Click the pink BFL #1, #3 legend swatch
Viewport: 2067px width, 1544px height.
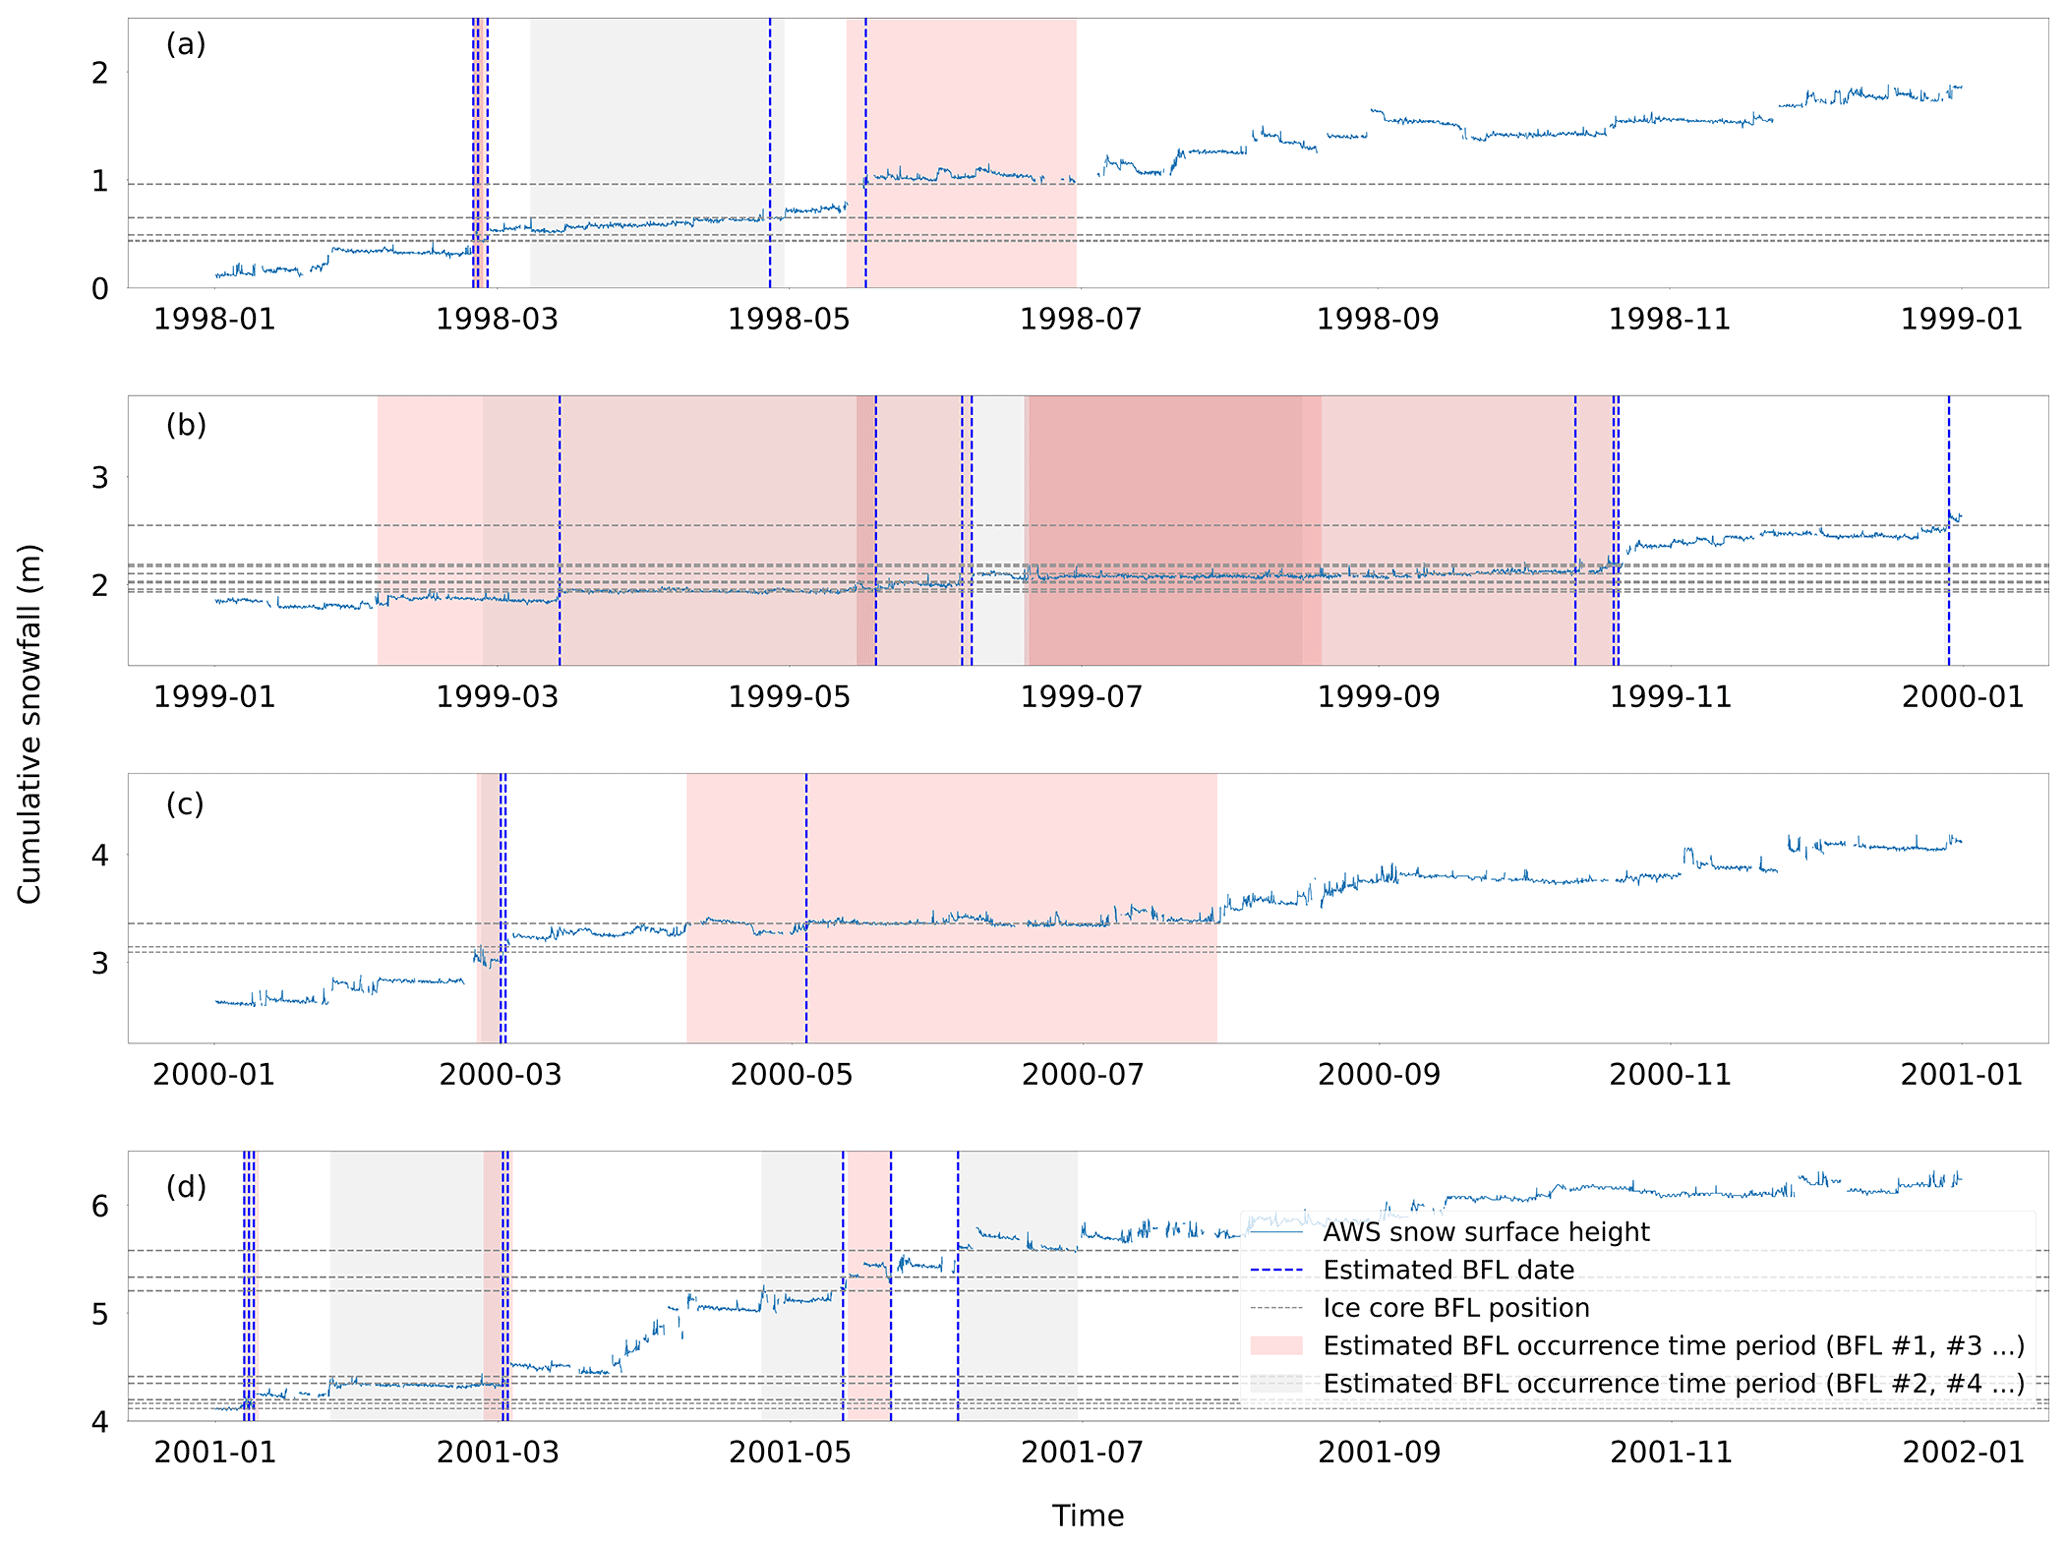pos(1276,1346)
